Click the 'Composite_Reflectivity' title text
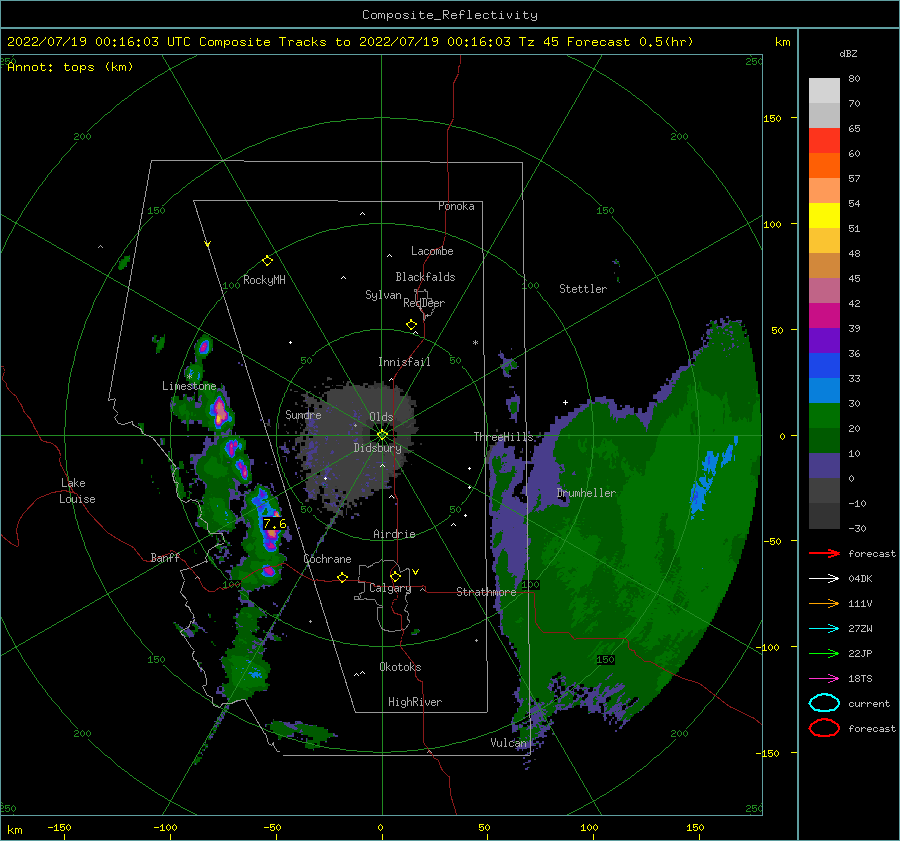 pos(450,15)
